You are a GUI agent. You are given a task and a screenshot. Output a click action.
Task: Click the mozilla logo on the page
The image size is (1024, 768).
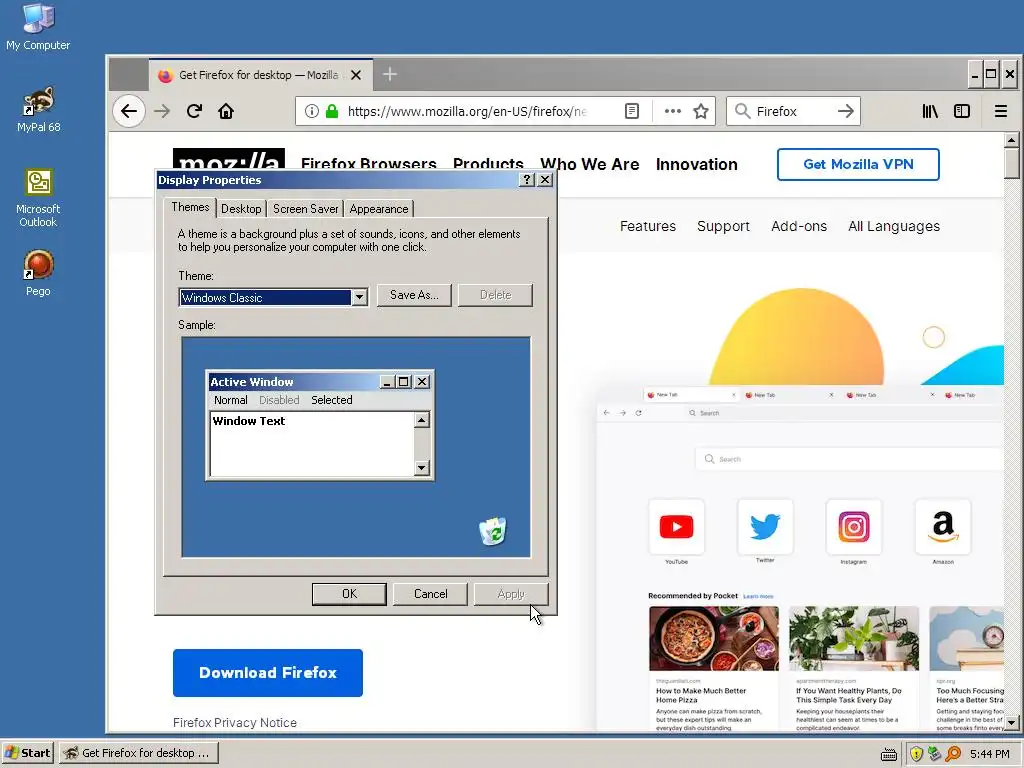pyautogui.click(x=229, y=161)
